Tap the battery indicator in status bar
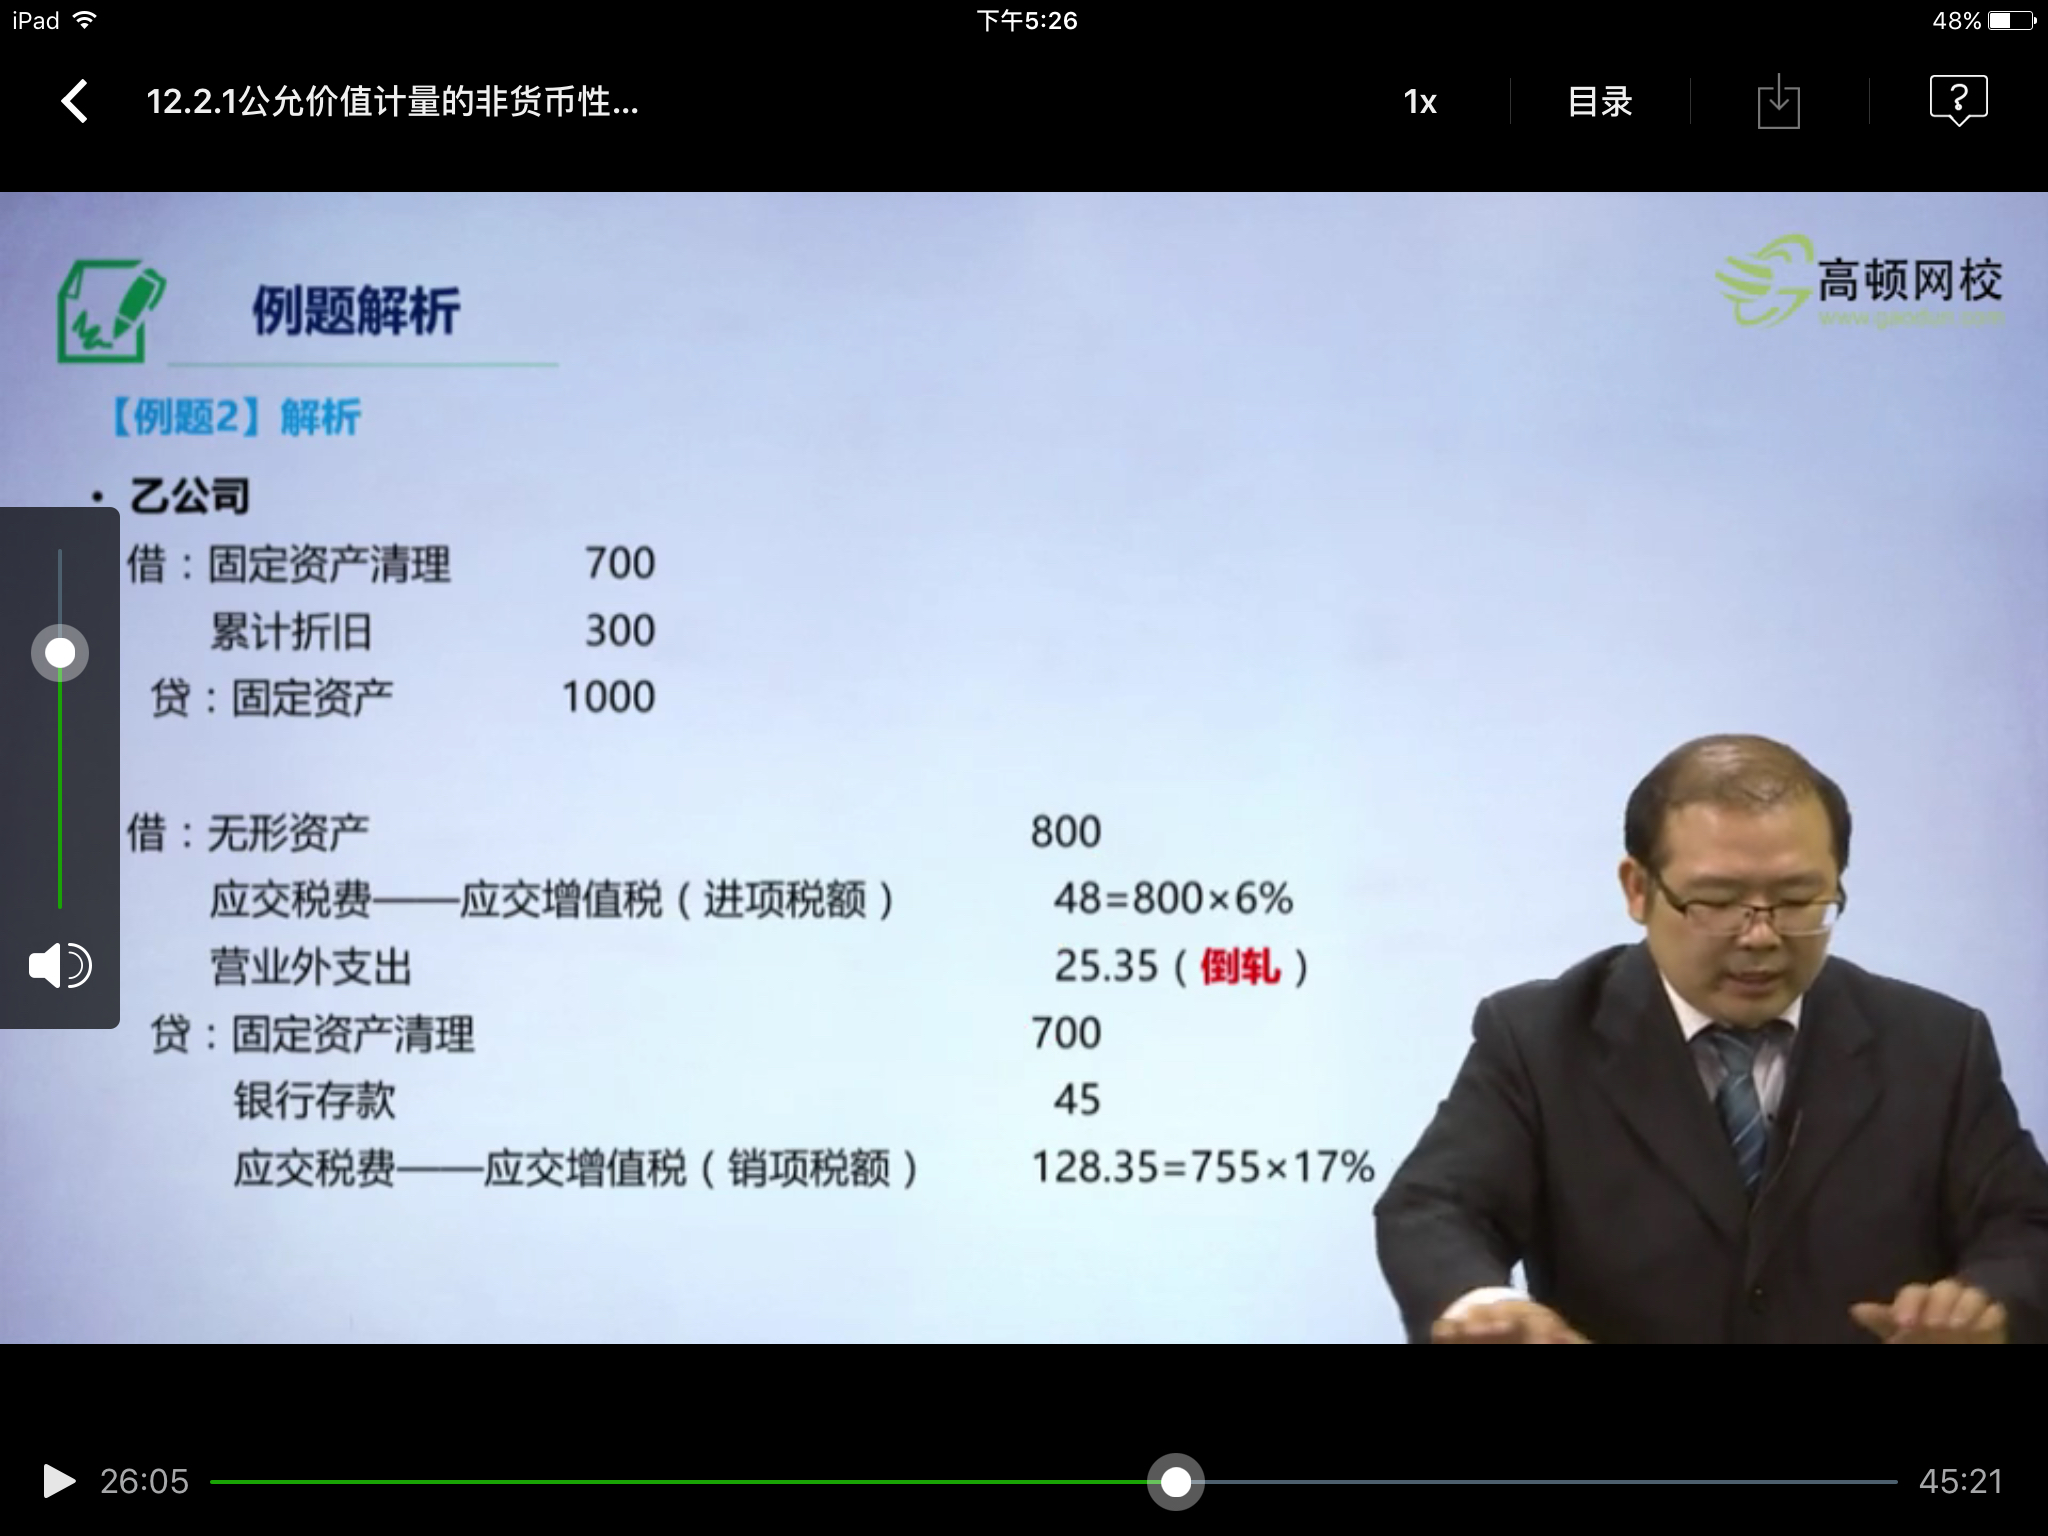Screen dimensions: 2048x1536 (2012, 21)
